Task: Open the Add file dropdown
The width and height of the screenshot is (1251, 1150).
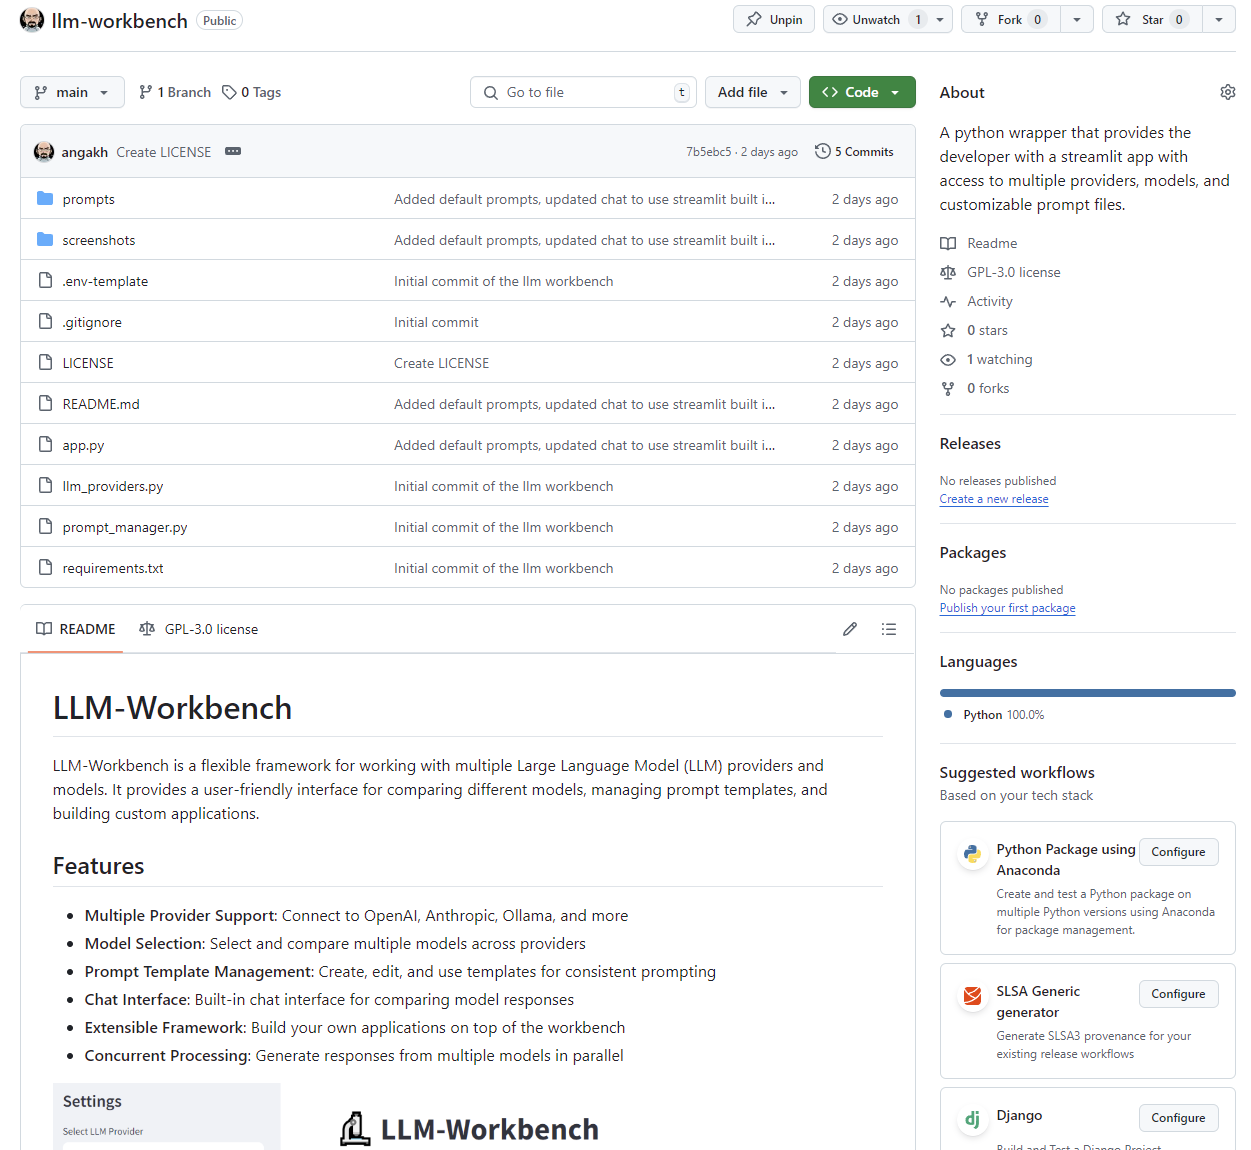Action: coord(753,92)
